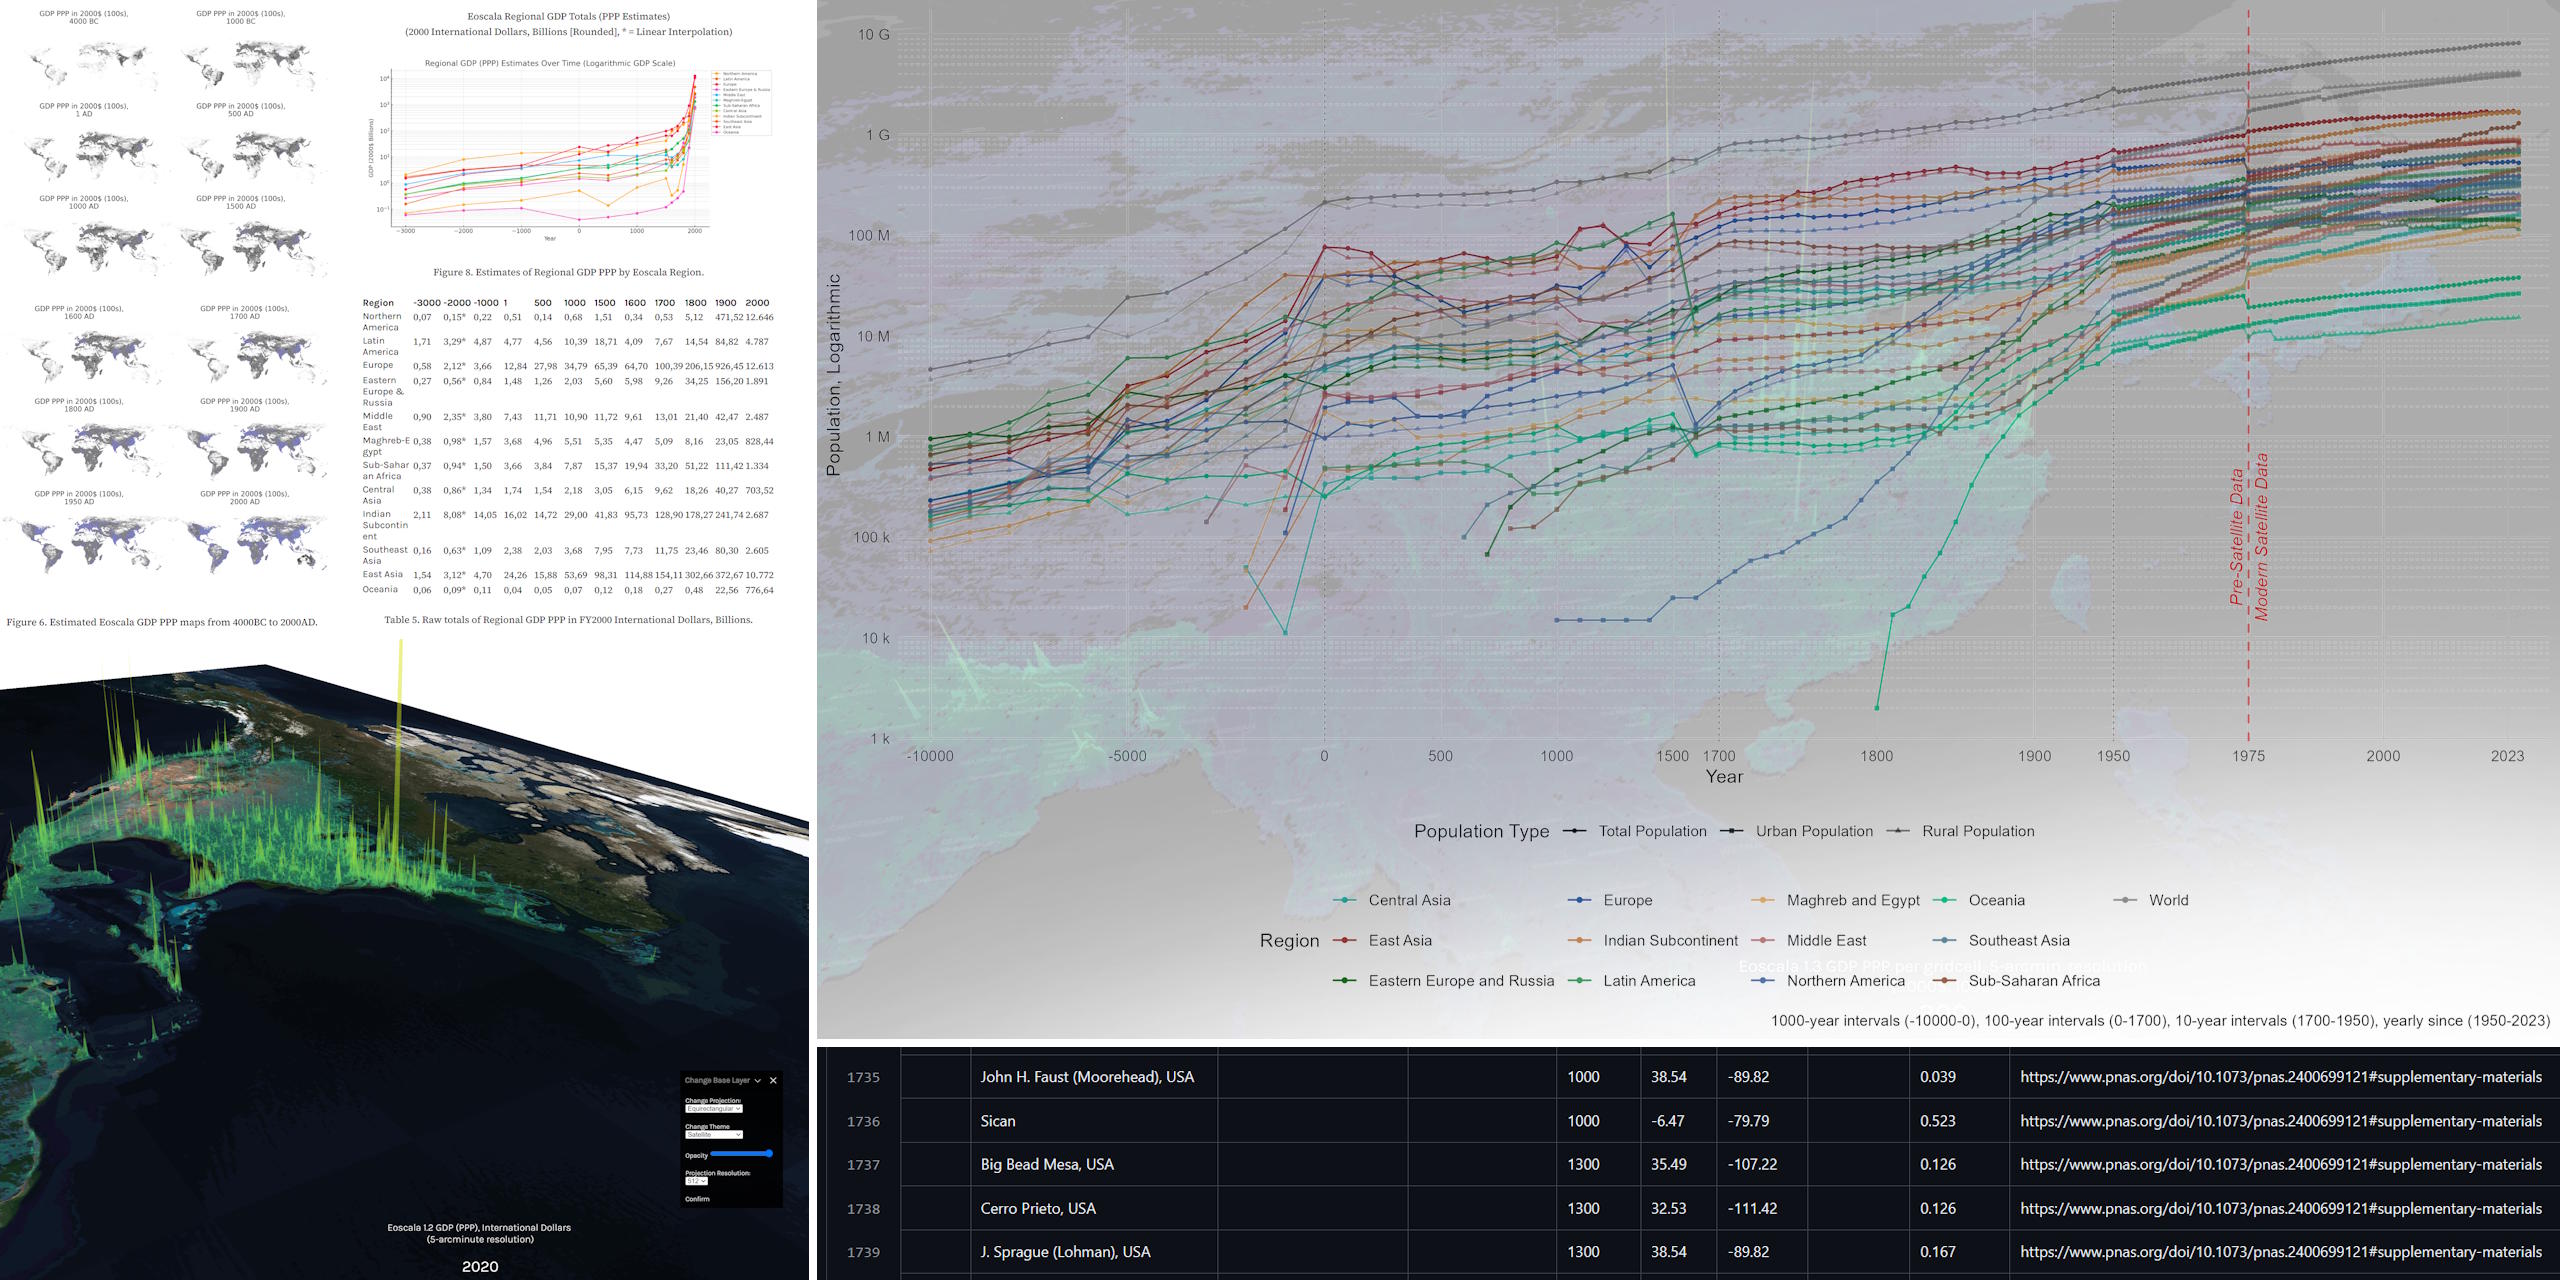Click the GDP map thumbnail for 500 AD
Screen dimensions: 2560x1280
click(x=248, y=157)
